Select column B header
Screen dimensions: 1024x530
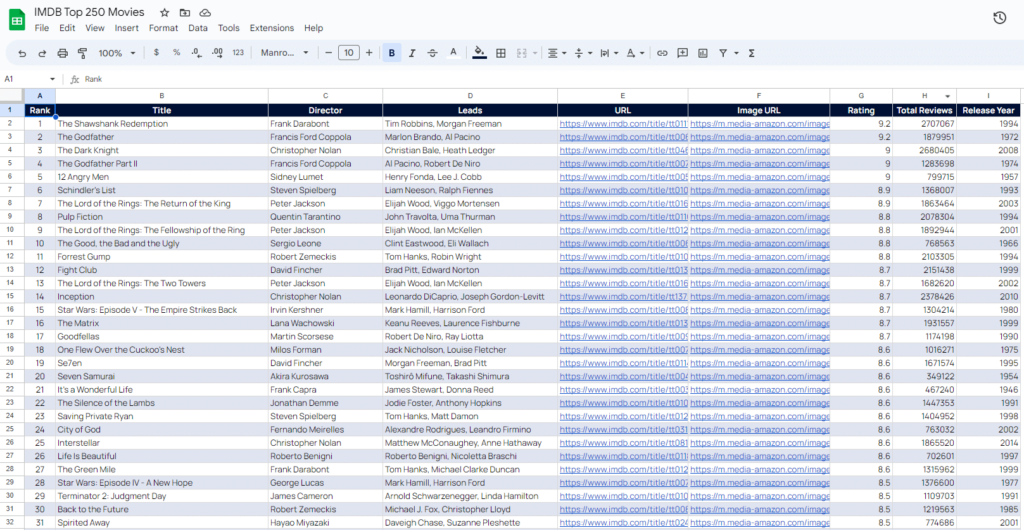(x=162, y=95)
